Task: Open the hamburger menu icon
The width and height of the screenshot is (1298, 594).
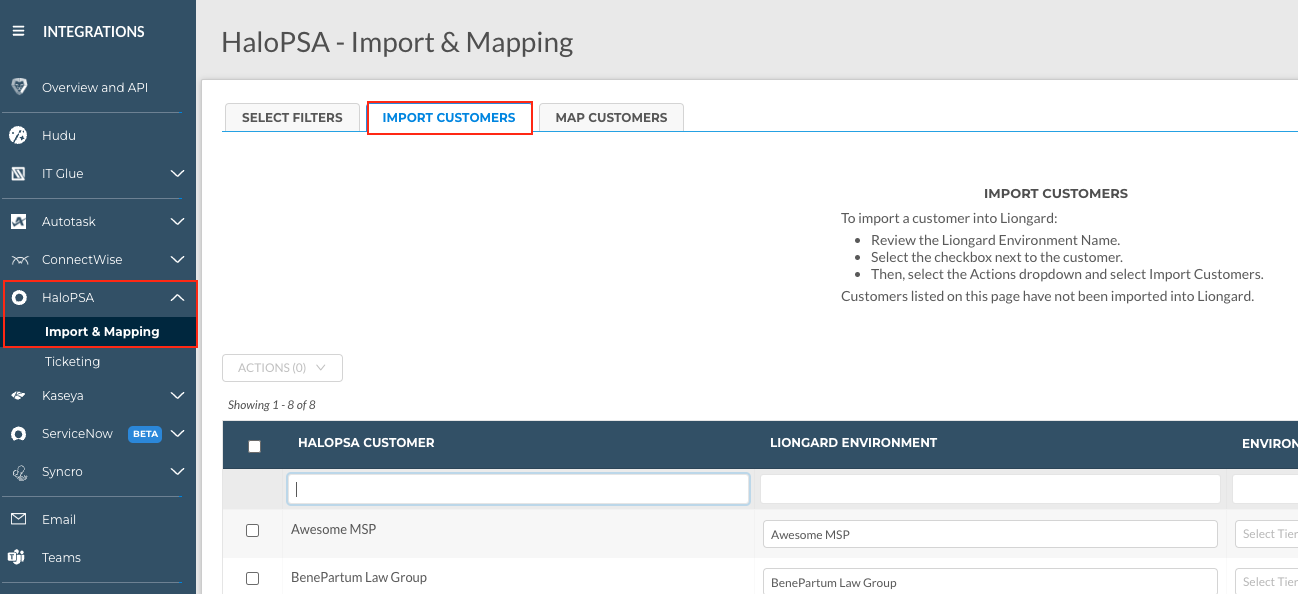Action: click(x=18, y=32)
